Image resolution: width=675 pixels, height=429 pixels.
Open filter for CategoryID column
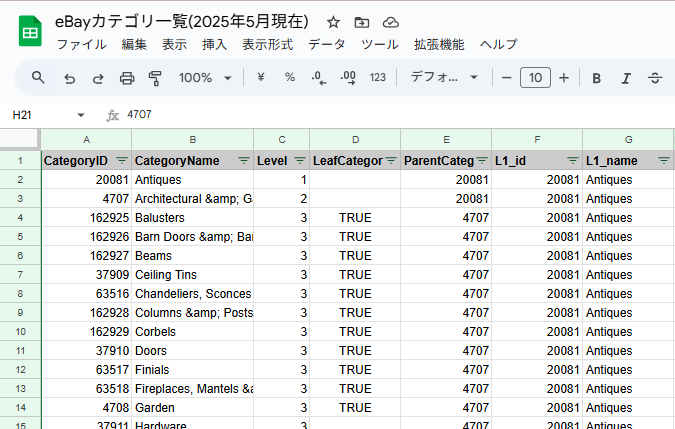[122, 160]
